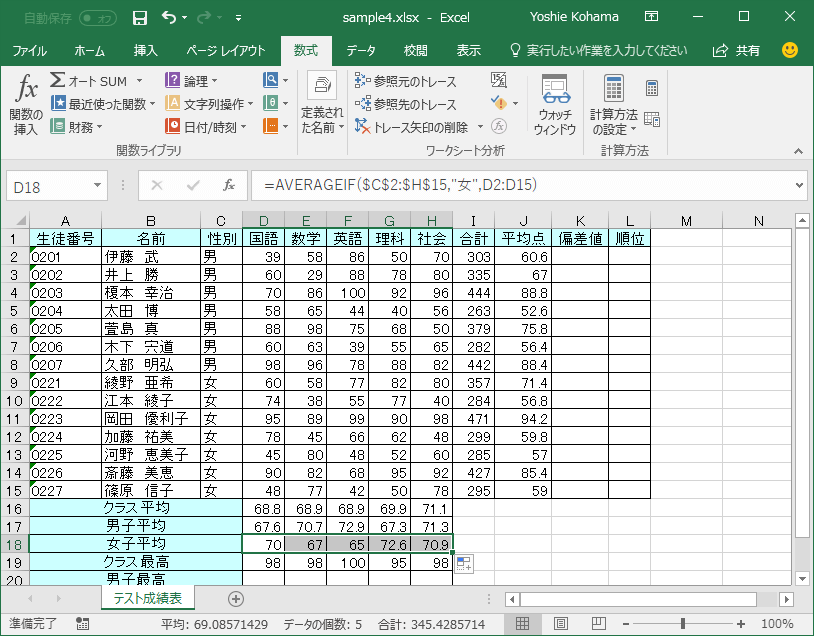Click the Undo arrow icon

(169, 18)
